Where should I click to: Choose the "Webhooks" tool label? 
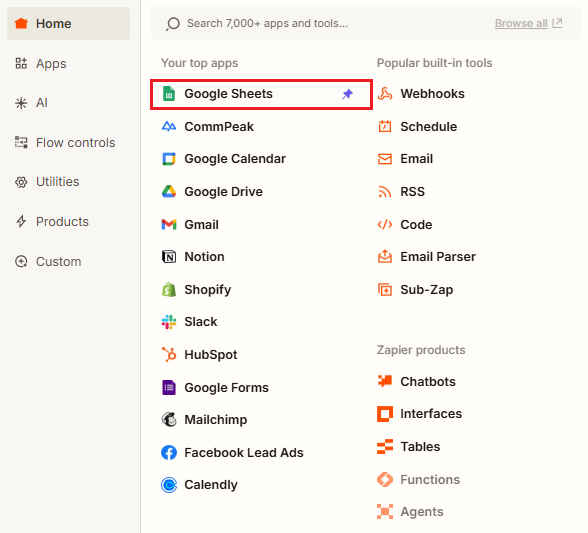point(432,94)
